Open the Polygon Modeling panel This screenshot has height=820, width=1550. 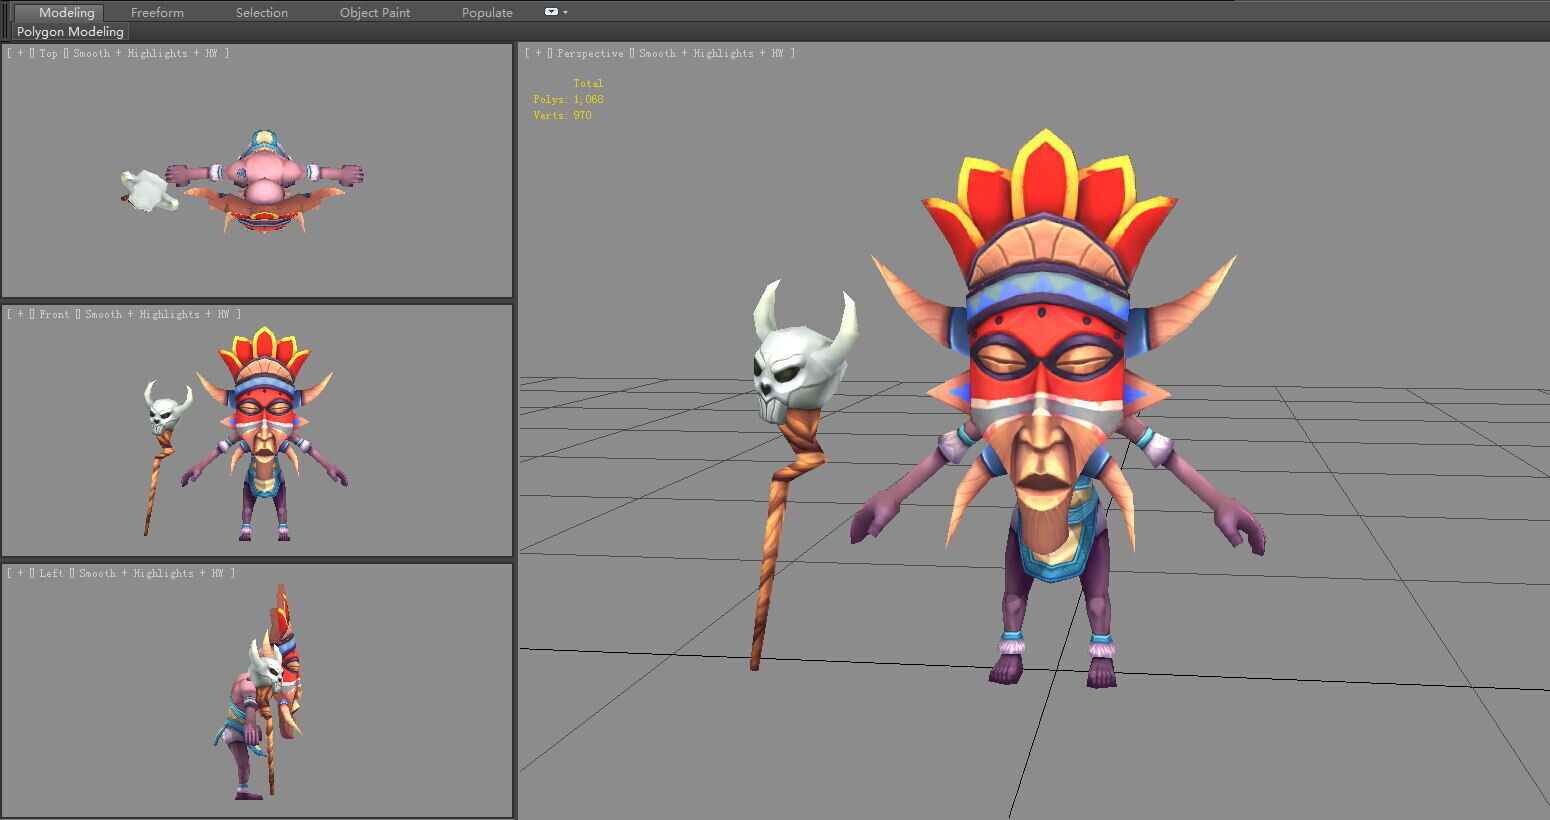(70, 32)
